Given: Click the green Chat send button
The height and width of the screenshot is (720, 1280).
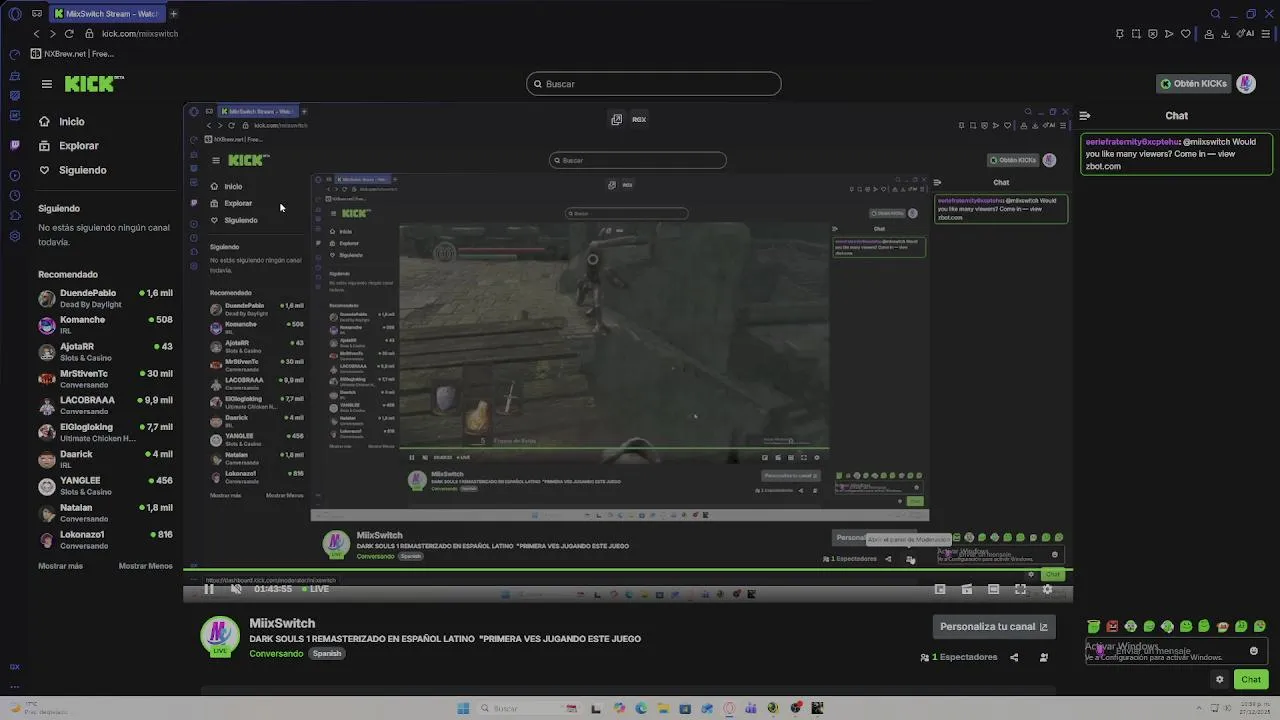Looking at the screenshot, I should pos(1251,679).
